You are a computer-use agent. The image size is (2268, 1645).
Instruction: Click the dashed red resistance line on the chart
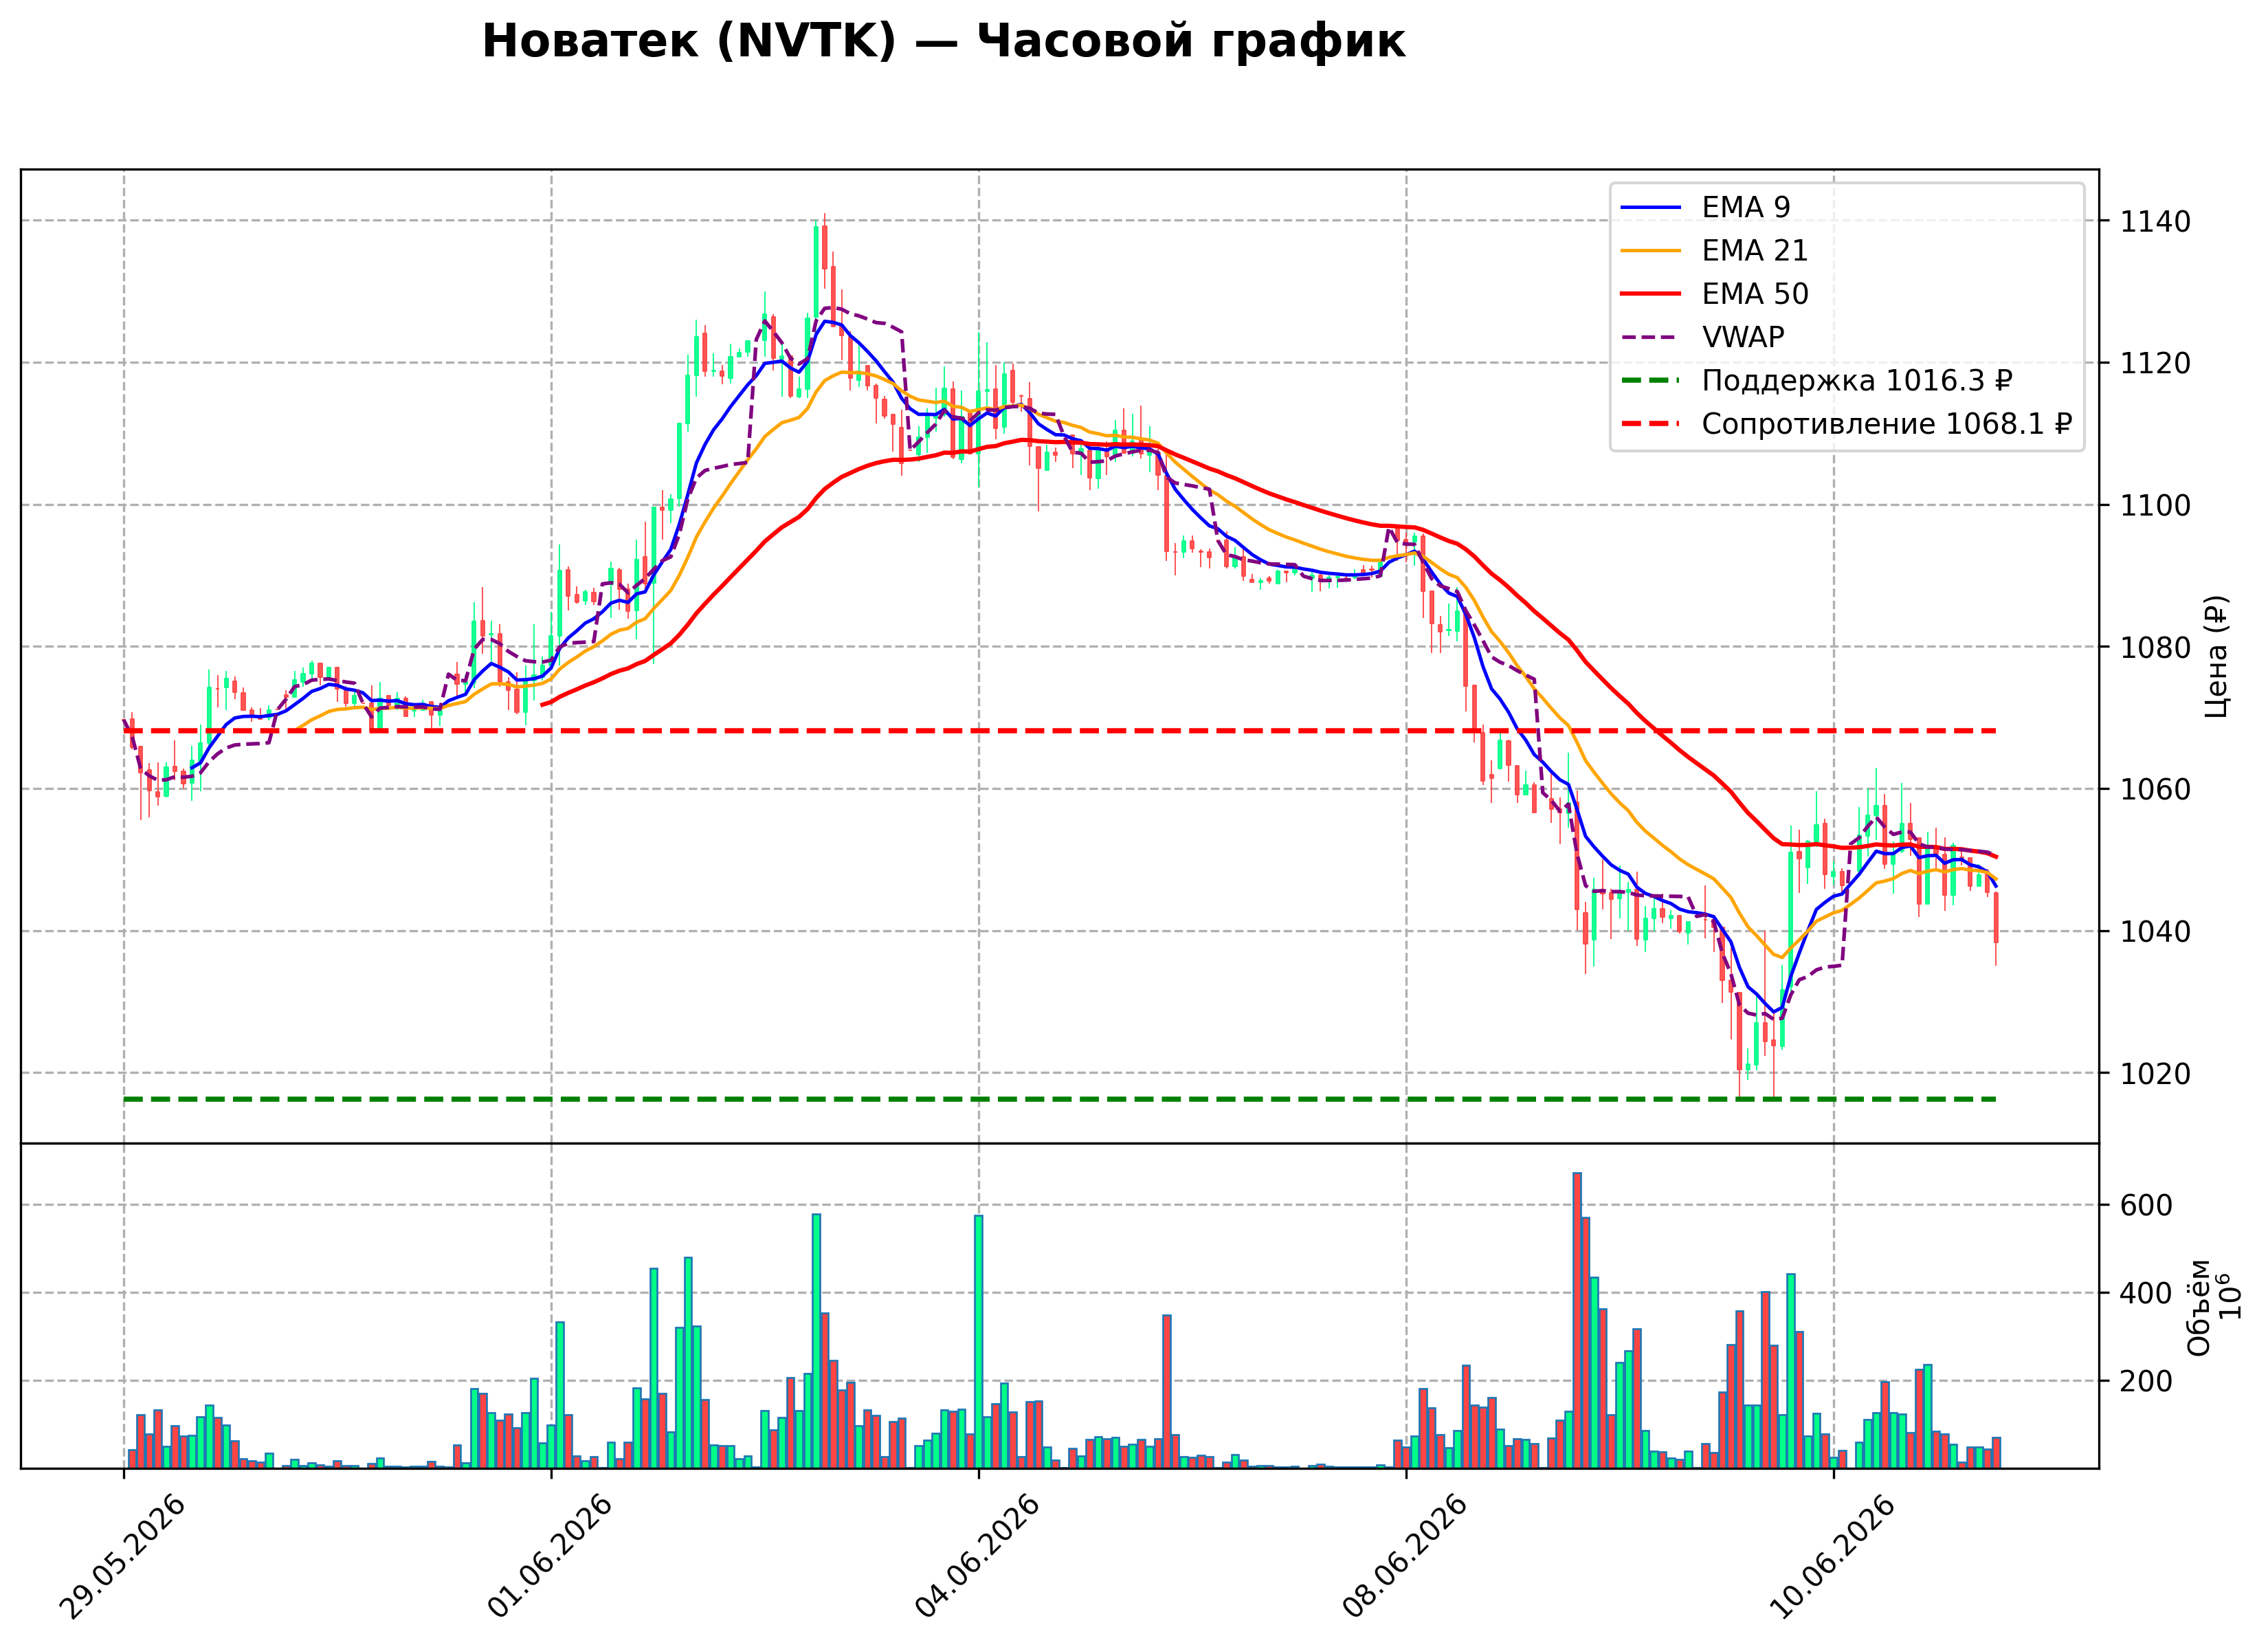click(1060, 731)
